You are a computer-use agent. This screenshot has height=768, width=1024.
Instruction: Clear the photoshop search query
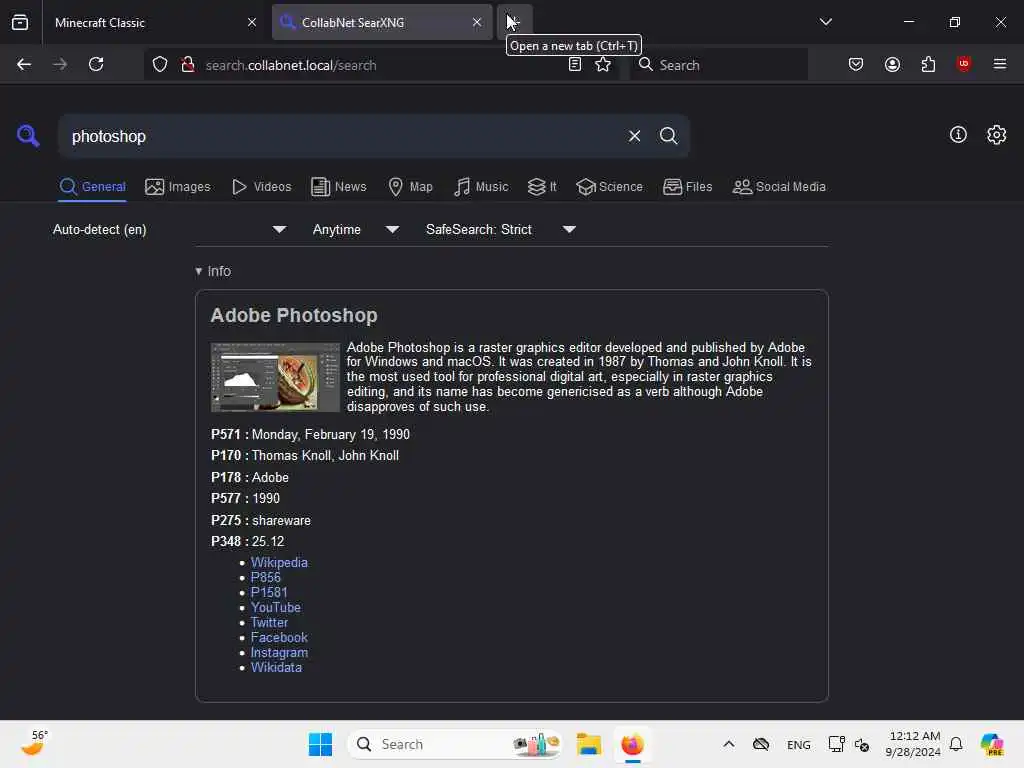coord(634,136)
